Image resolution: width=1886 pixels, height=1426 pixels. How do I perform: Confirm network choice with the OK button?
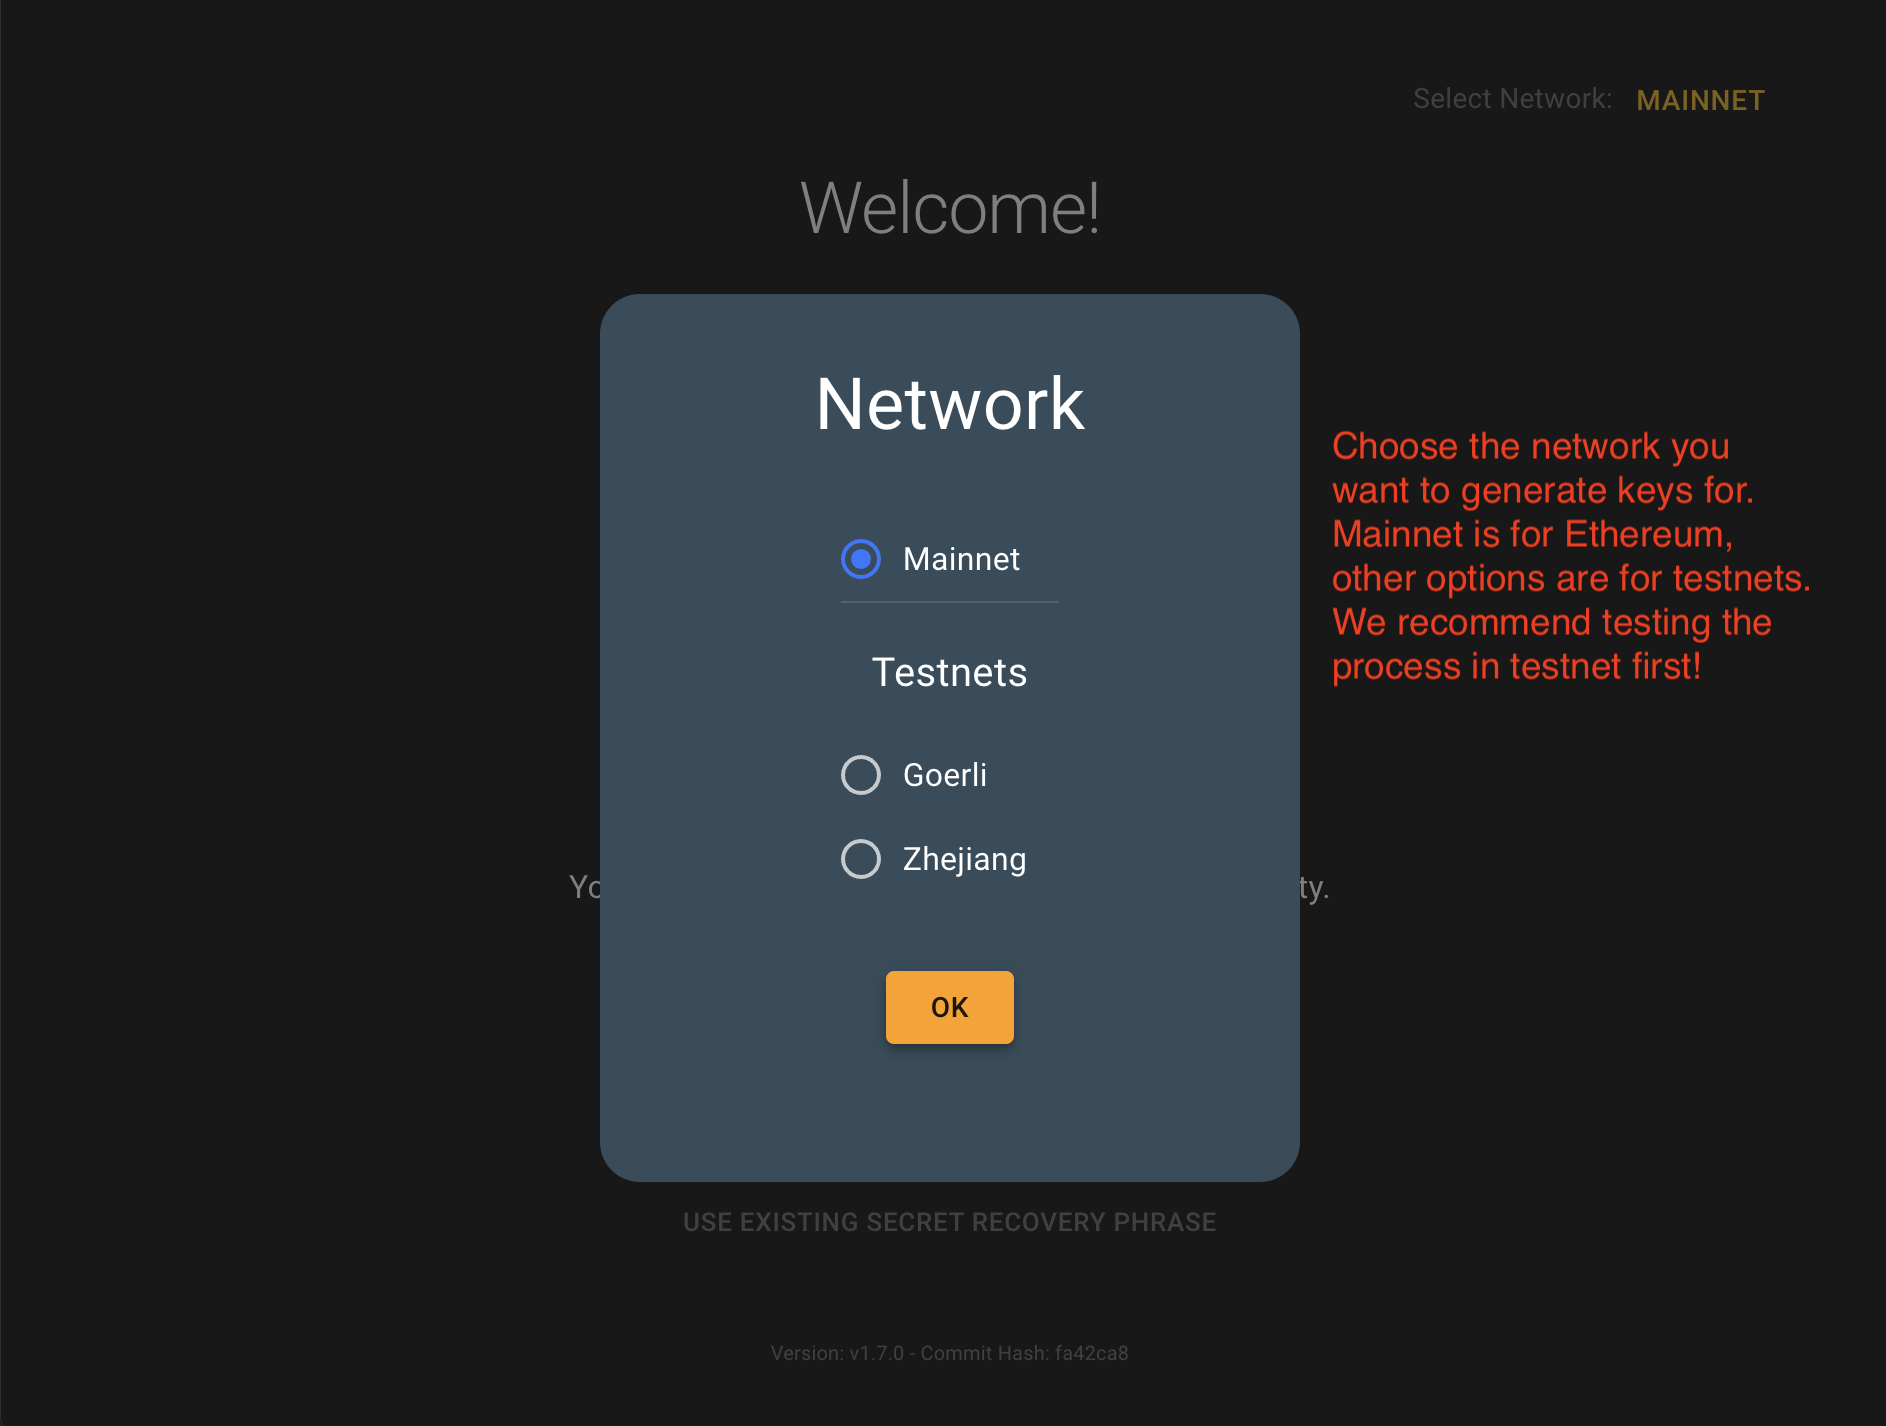point(948,1007)
